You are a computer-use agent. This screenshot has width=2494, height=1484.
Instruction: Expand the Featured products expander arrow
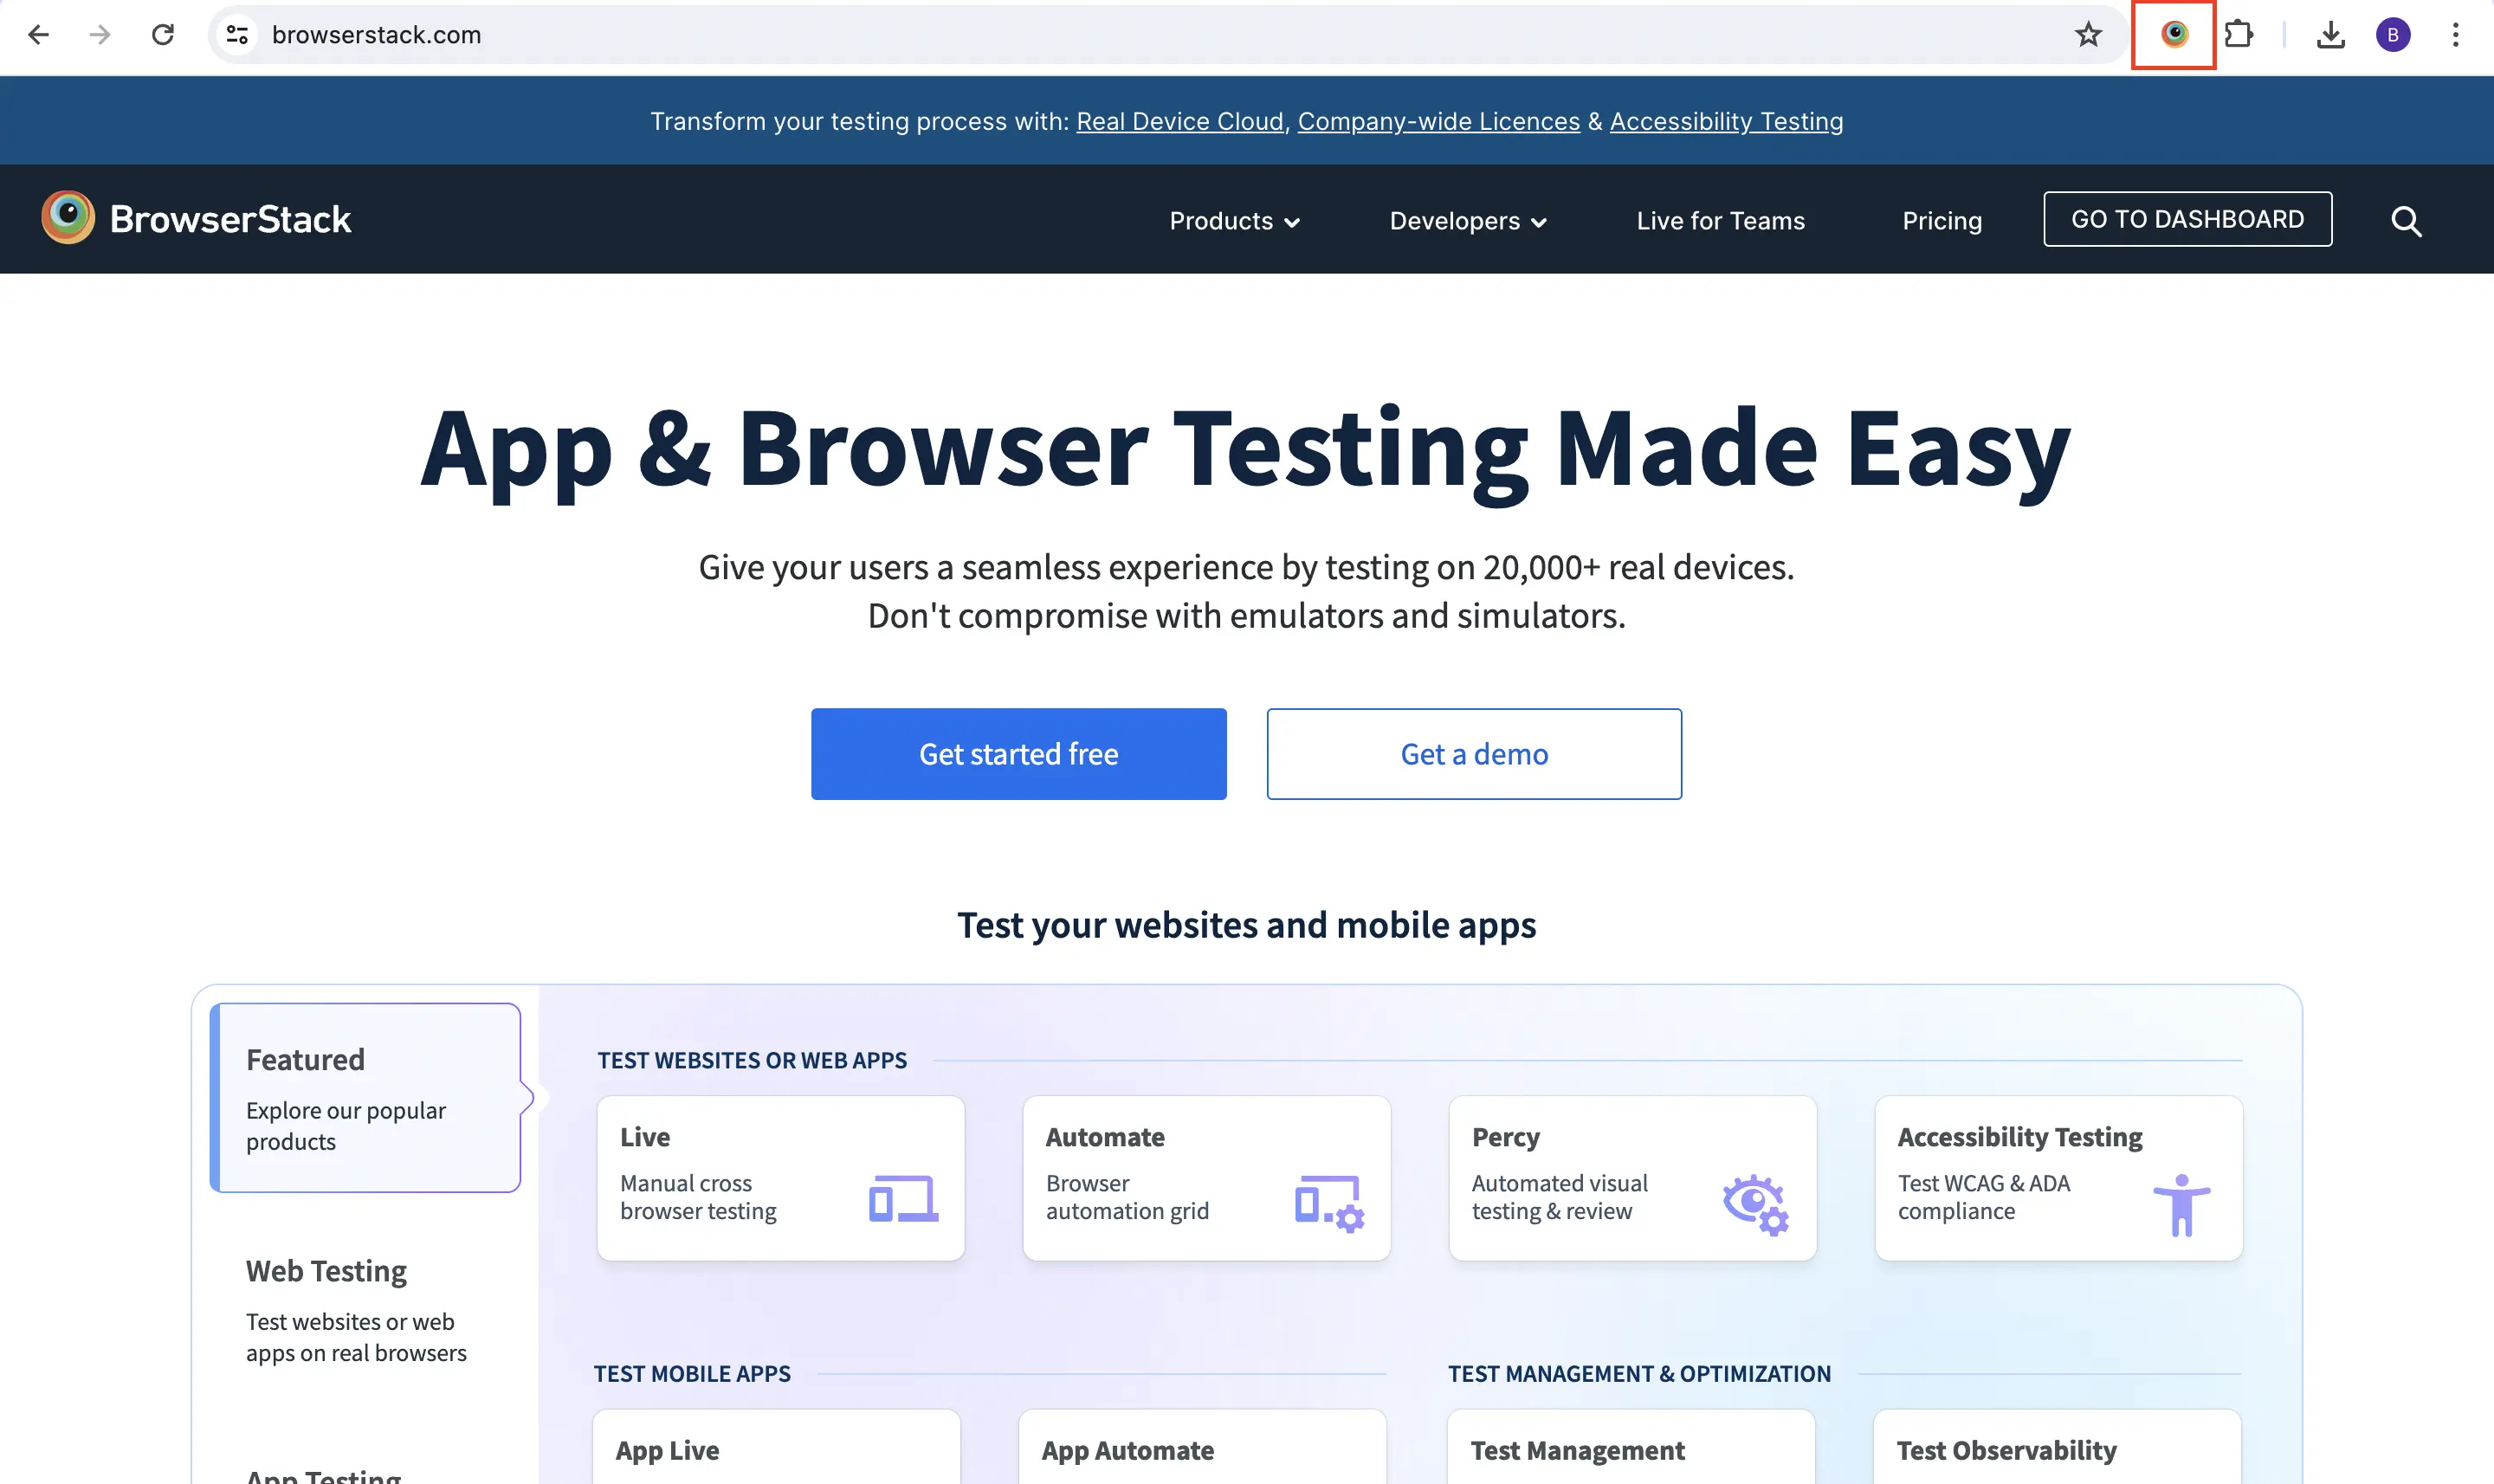tap(527, 1097)
